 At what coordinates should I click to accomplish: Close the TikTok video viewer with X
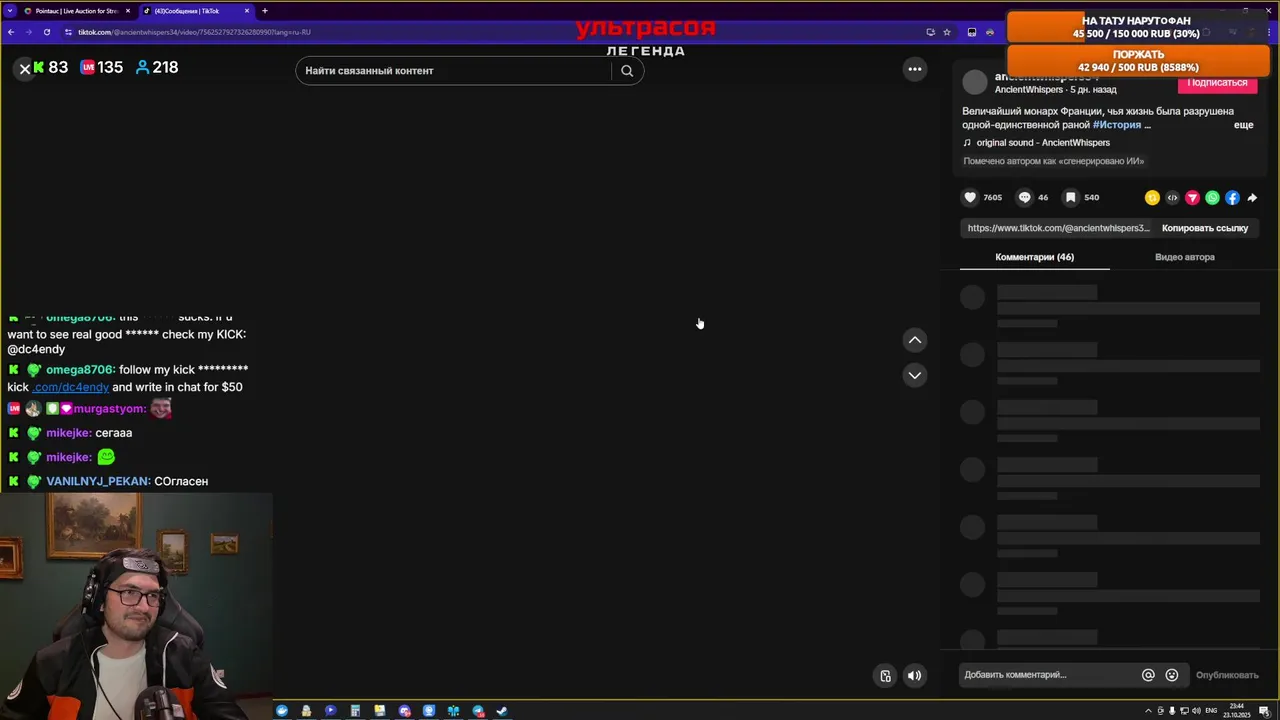click(25, 69)
